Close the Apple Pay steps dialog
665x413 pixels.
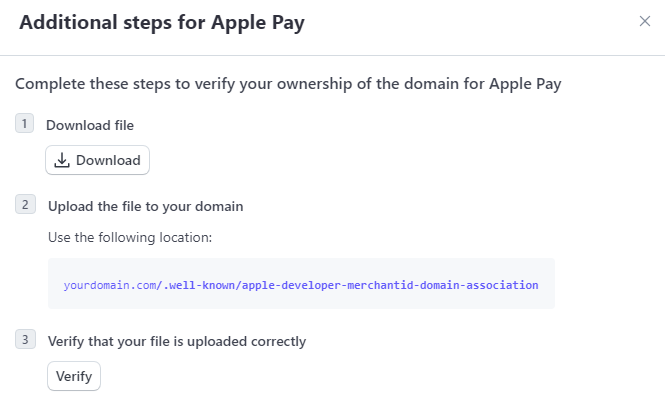[x=645, y=21]
